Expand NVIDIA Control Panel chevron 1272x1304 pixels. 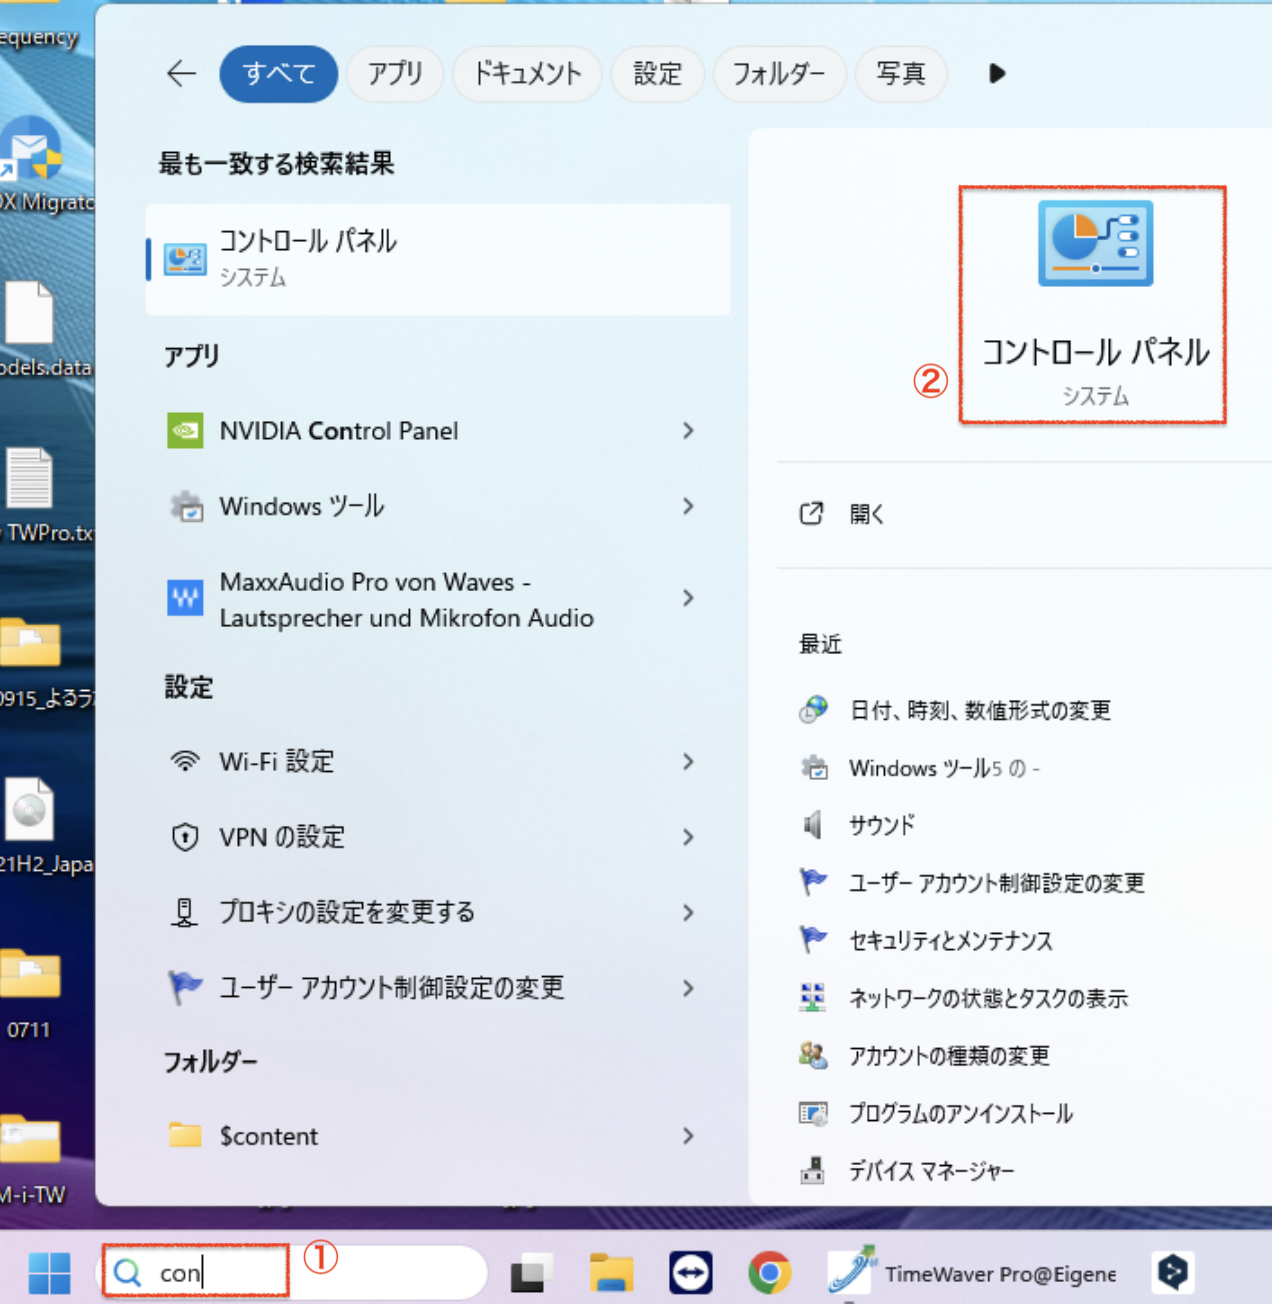(688, 431)
